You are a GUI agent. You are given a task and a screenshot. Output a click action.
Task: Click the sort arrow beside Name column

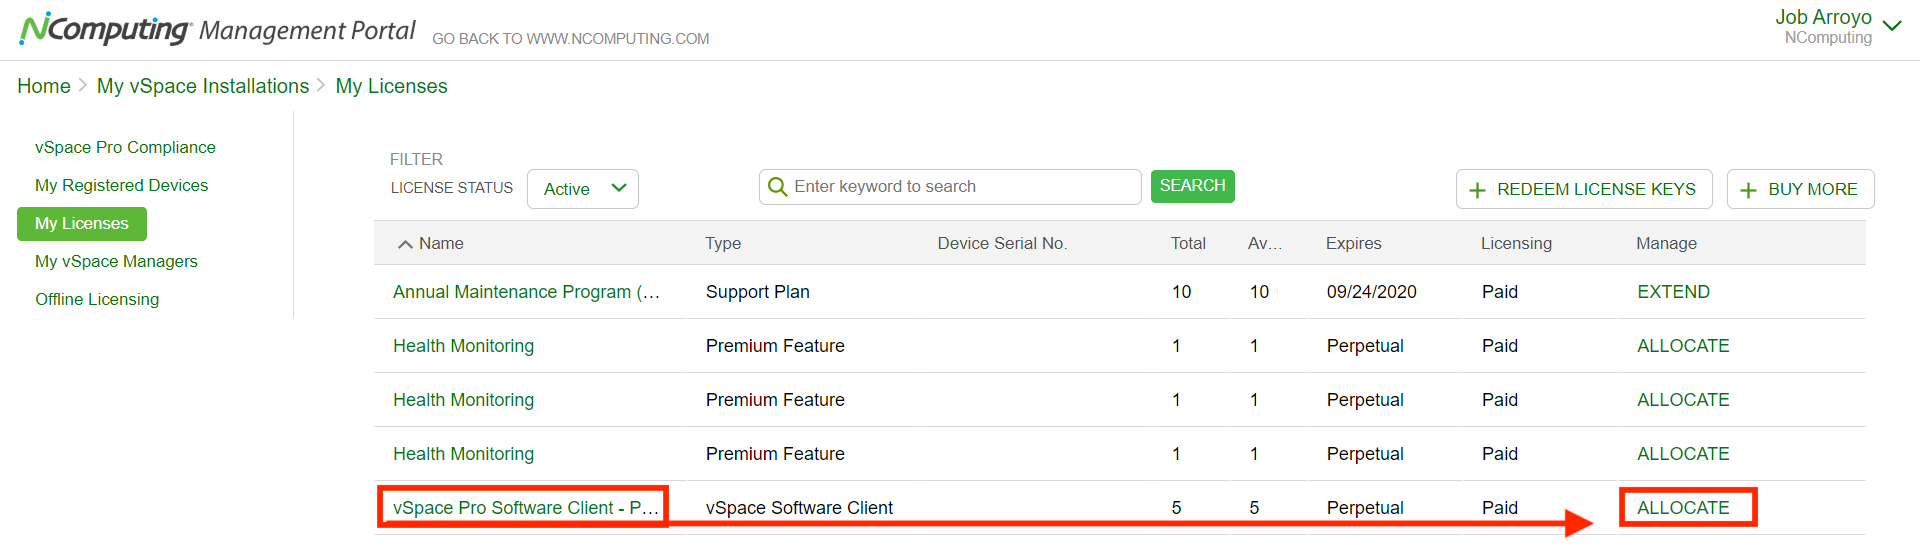click(405, 244)
